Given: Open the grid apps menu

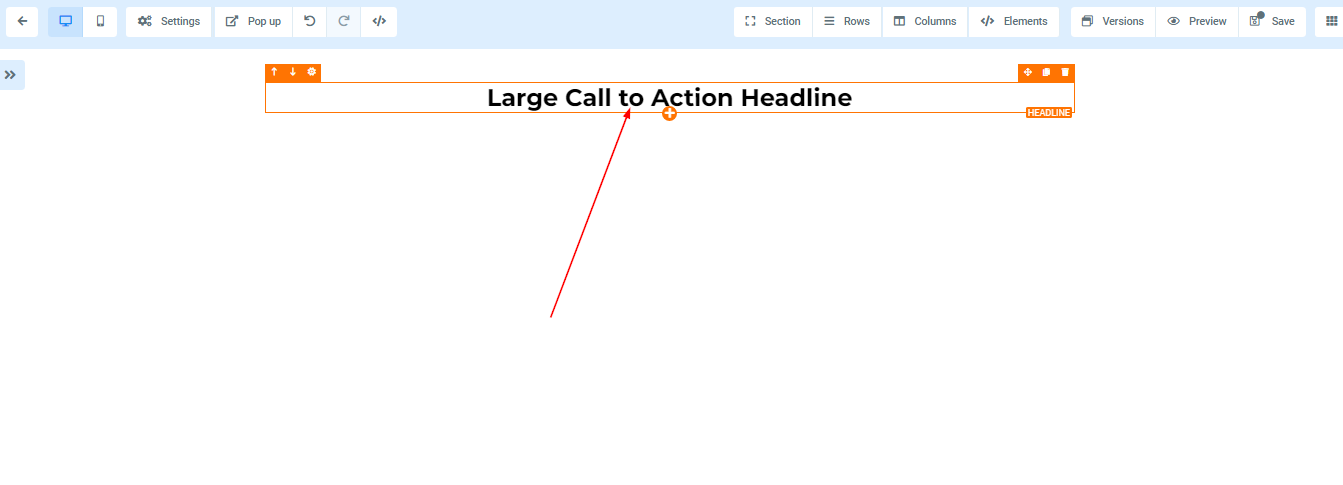Looking at the screenshot, I should (x=1332, y=21).
